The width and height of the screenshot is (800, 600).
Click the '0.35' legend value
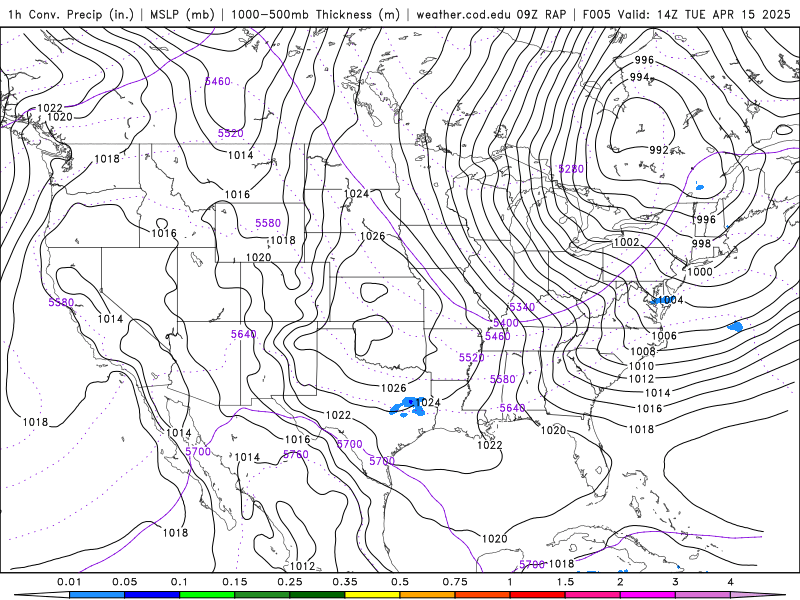pos(345,582)
